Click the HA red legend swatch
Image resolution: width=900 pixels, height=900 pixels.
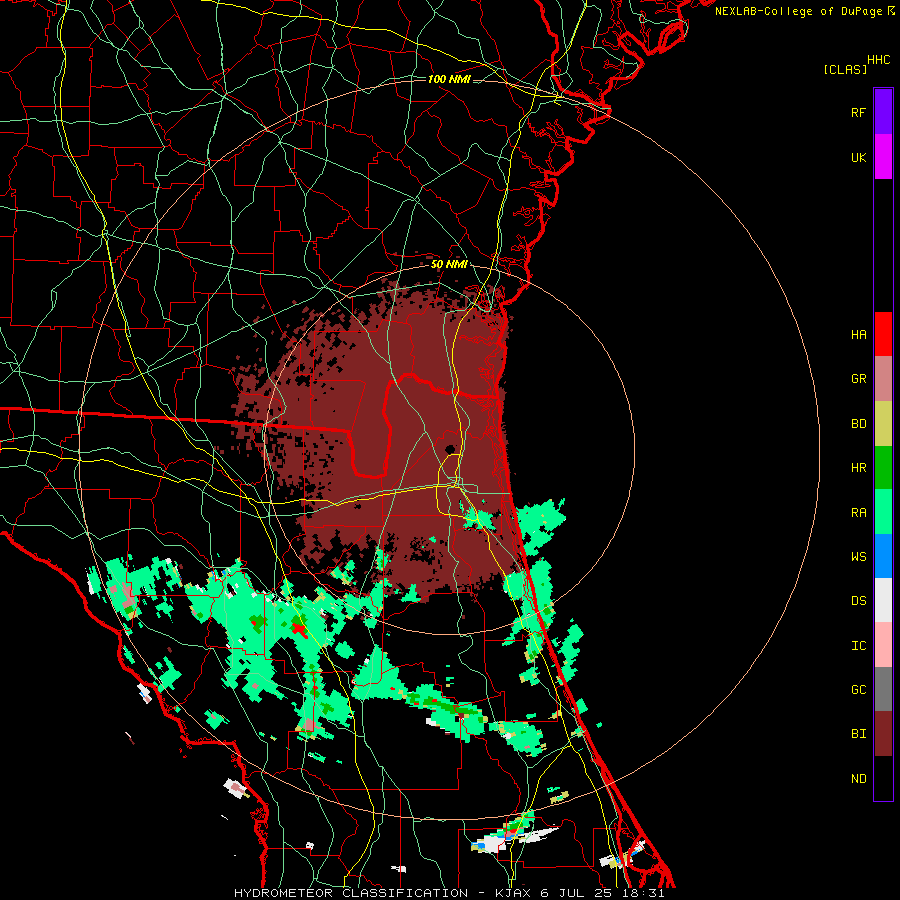883,334
